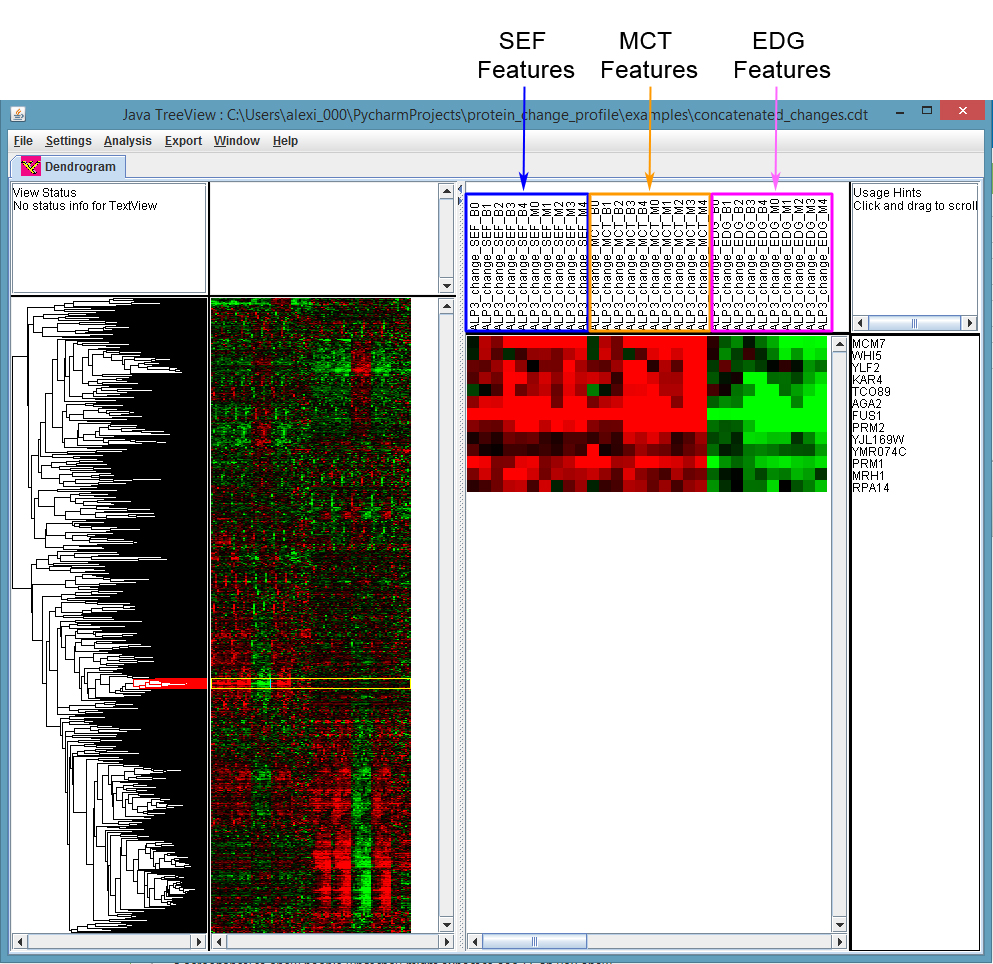The width and height of the screenshot is (993, 964).
Task: Click 'No status info for TextView' text
Action: [85, 206]
